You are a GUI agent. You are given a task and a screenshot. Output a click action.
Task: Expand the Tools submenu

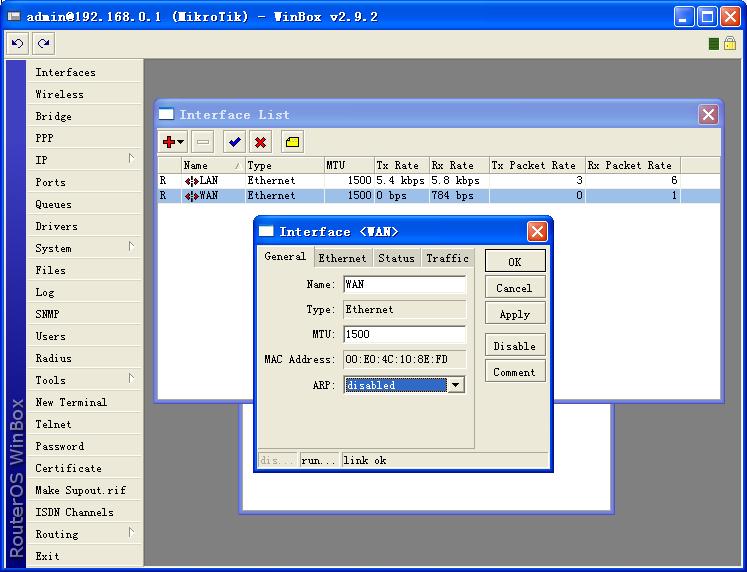click(85, 380)
